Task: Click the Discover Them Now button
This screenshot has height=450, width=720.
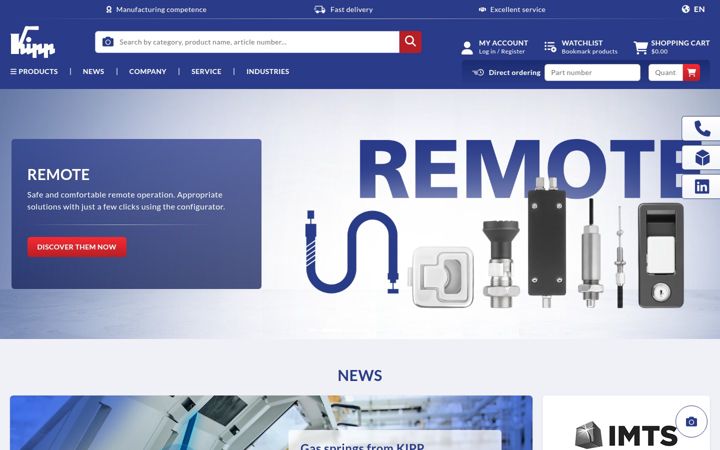Action: click(77, 247)
